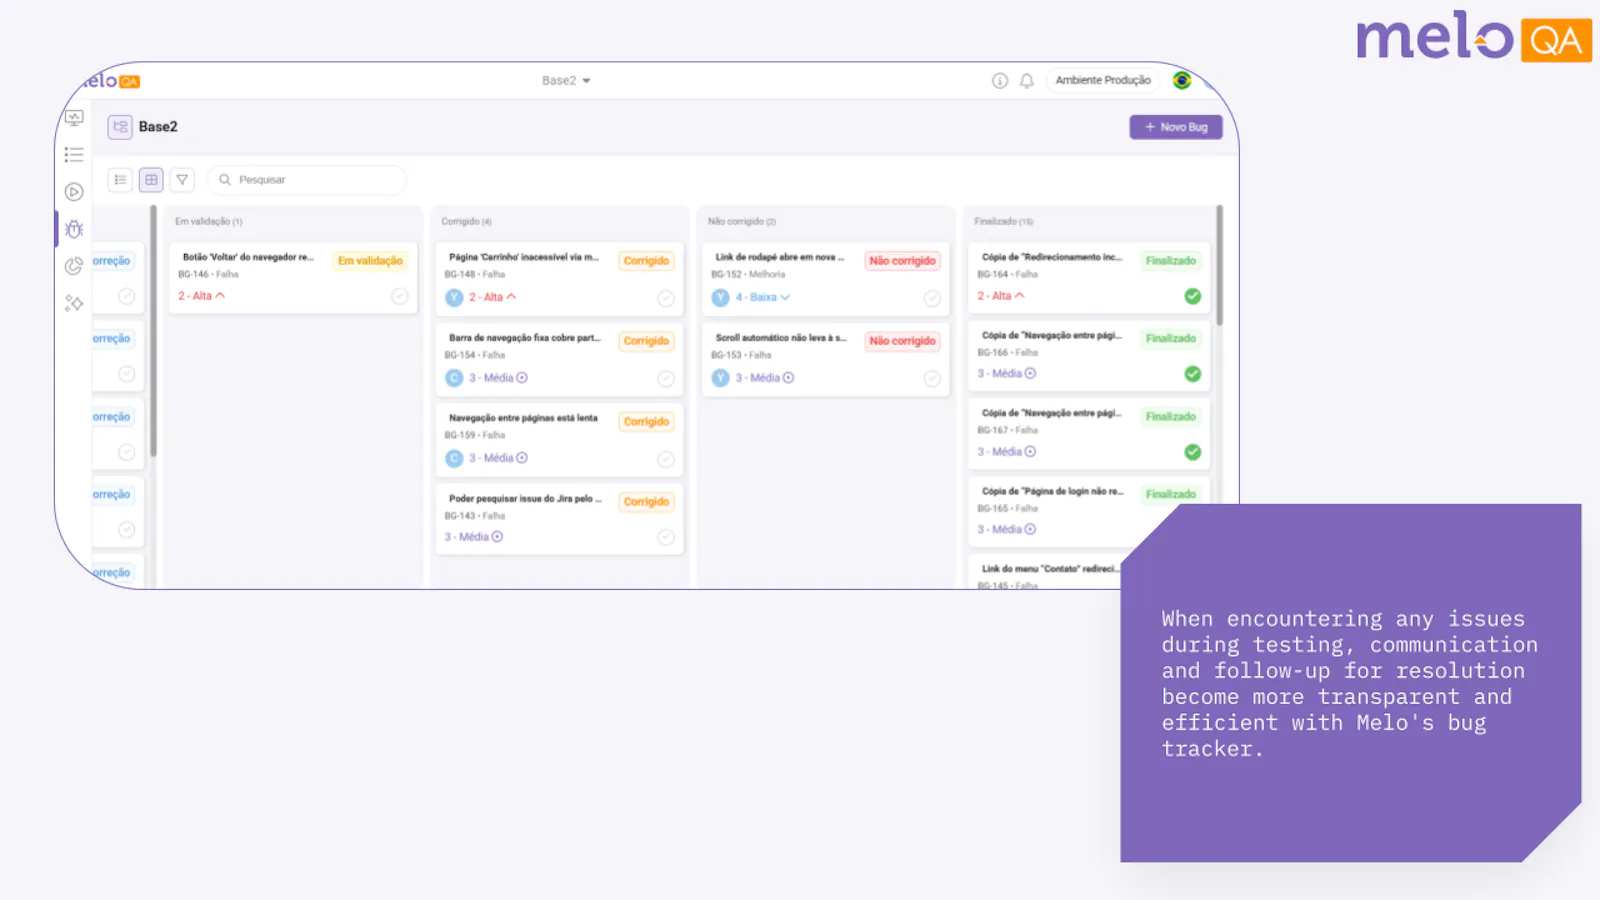The width and height of the screenshot is (1600, 900).
Task: Open priority 2 - Alta on card BG-164
Action: click(x=1001, y=296)
